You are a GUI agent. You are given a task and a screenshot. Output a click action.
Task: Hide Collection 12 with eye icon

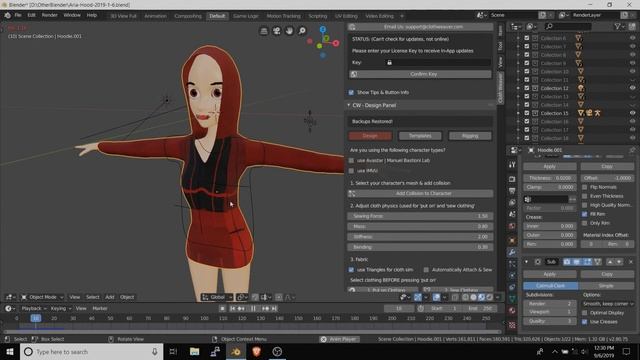coord(632,88)
